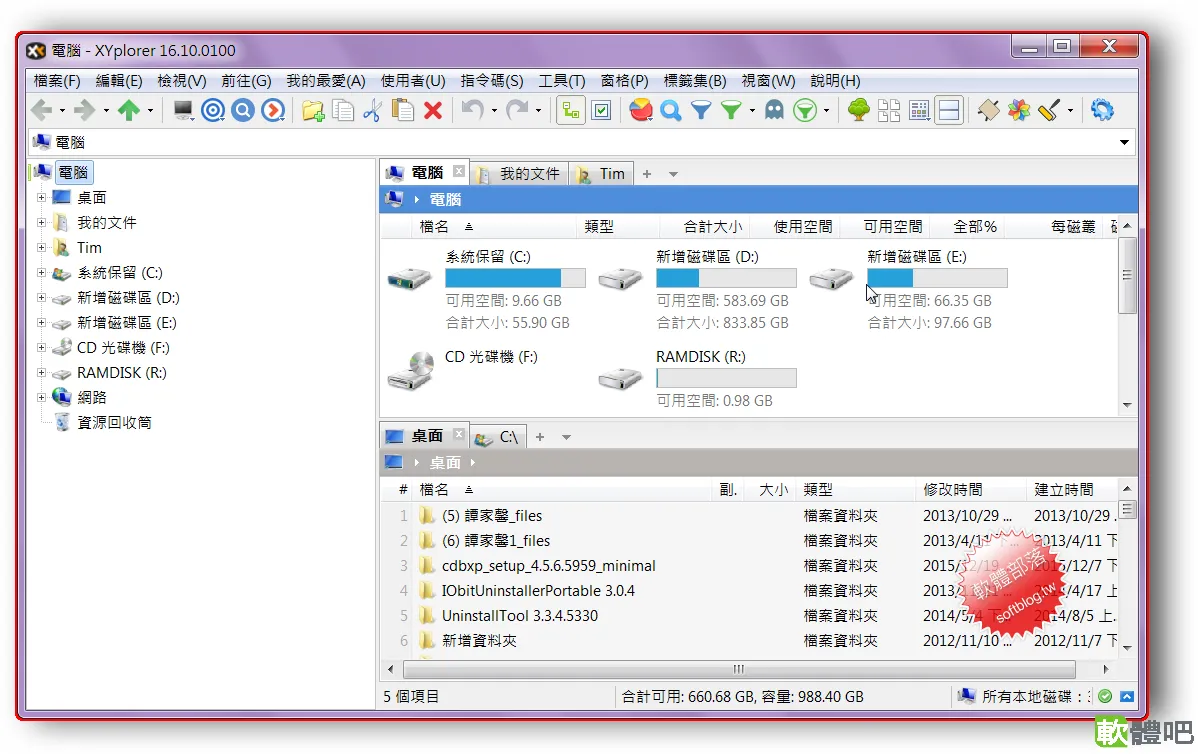Open the Forward button history dropdown arrow
This screenshot has width=1198, height=754.
pos(106,111)
